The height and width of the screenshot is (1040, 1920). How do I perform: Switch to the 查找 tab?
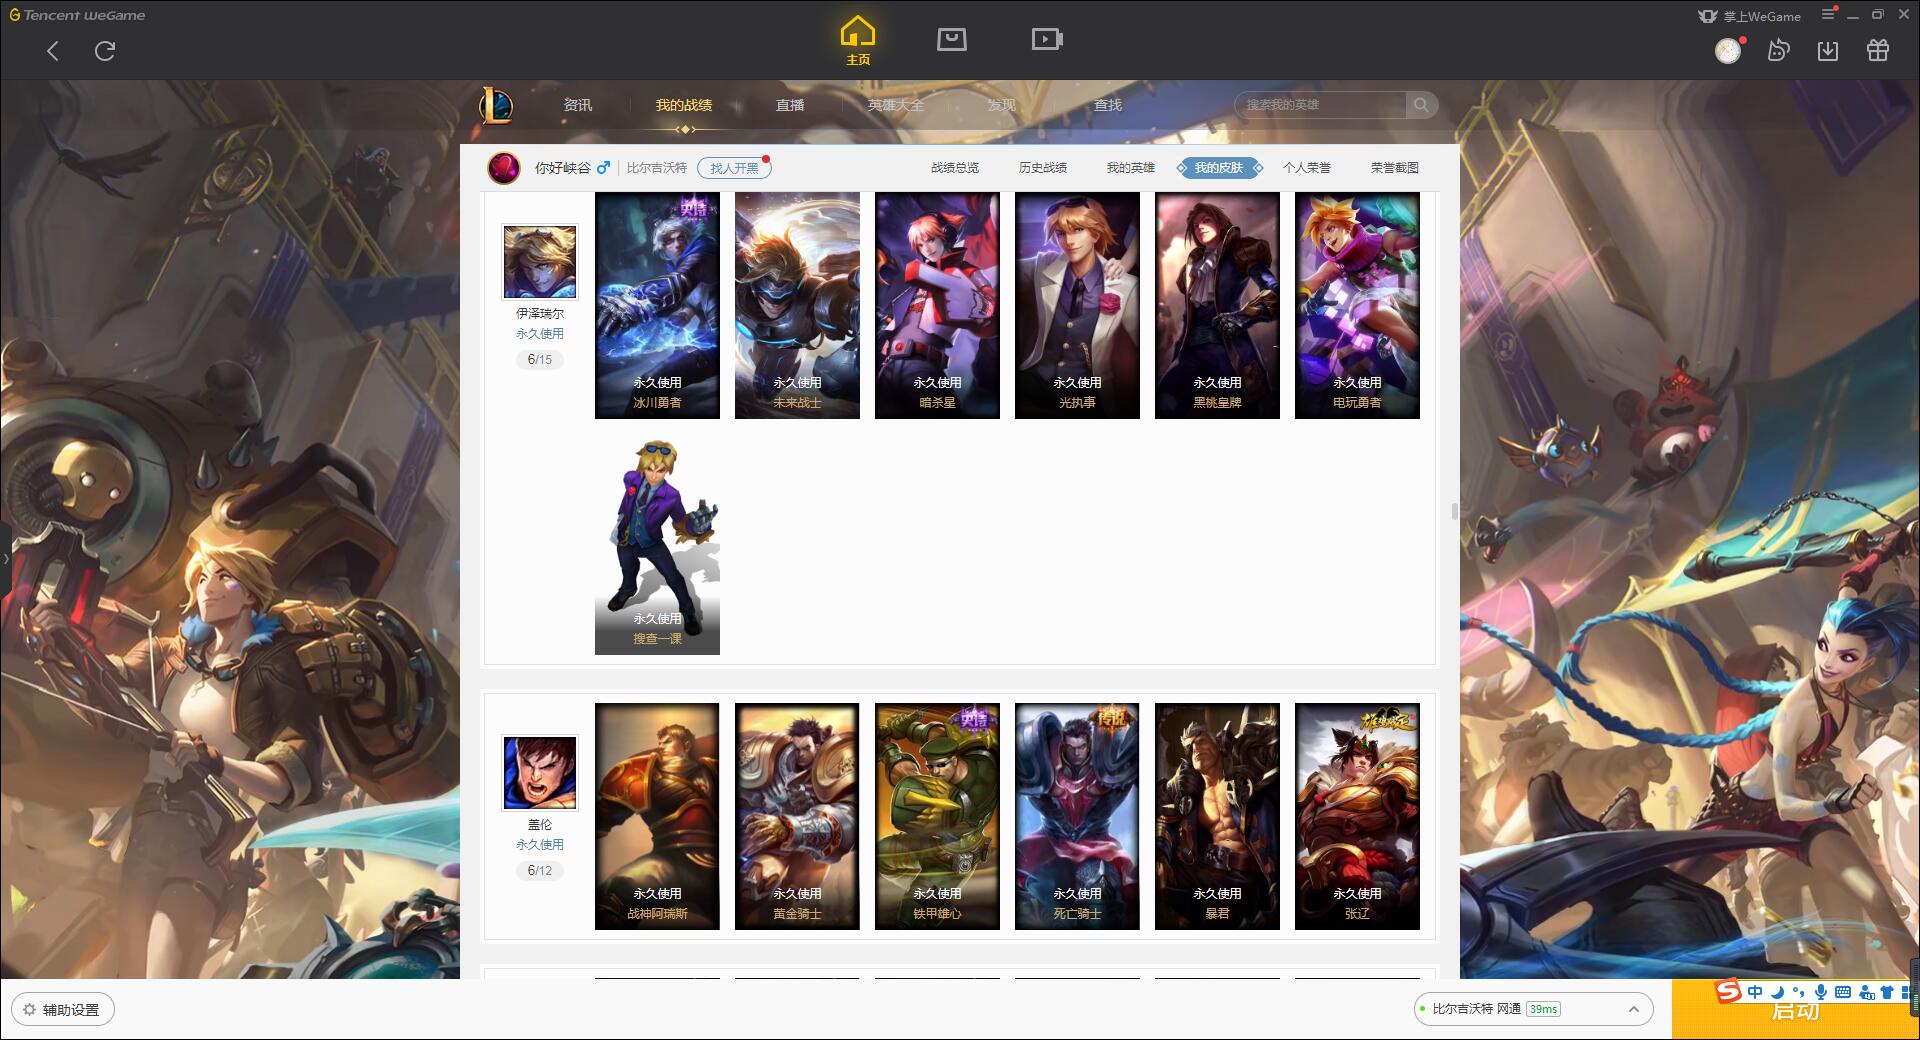(x=1108, y=105)
